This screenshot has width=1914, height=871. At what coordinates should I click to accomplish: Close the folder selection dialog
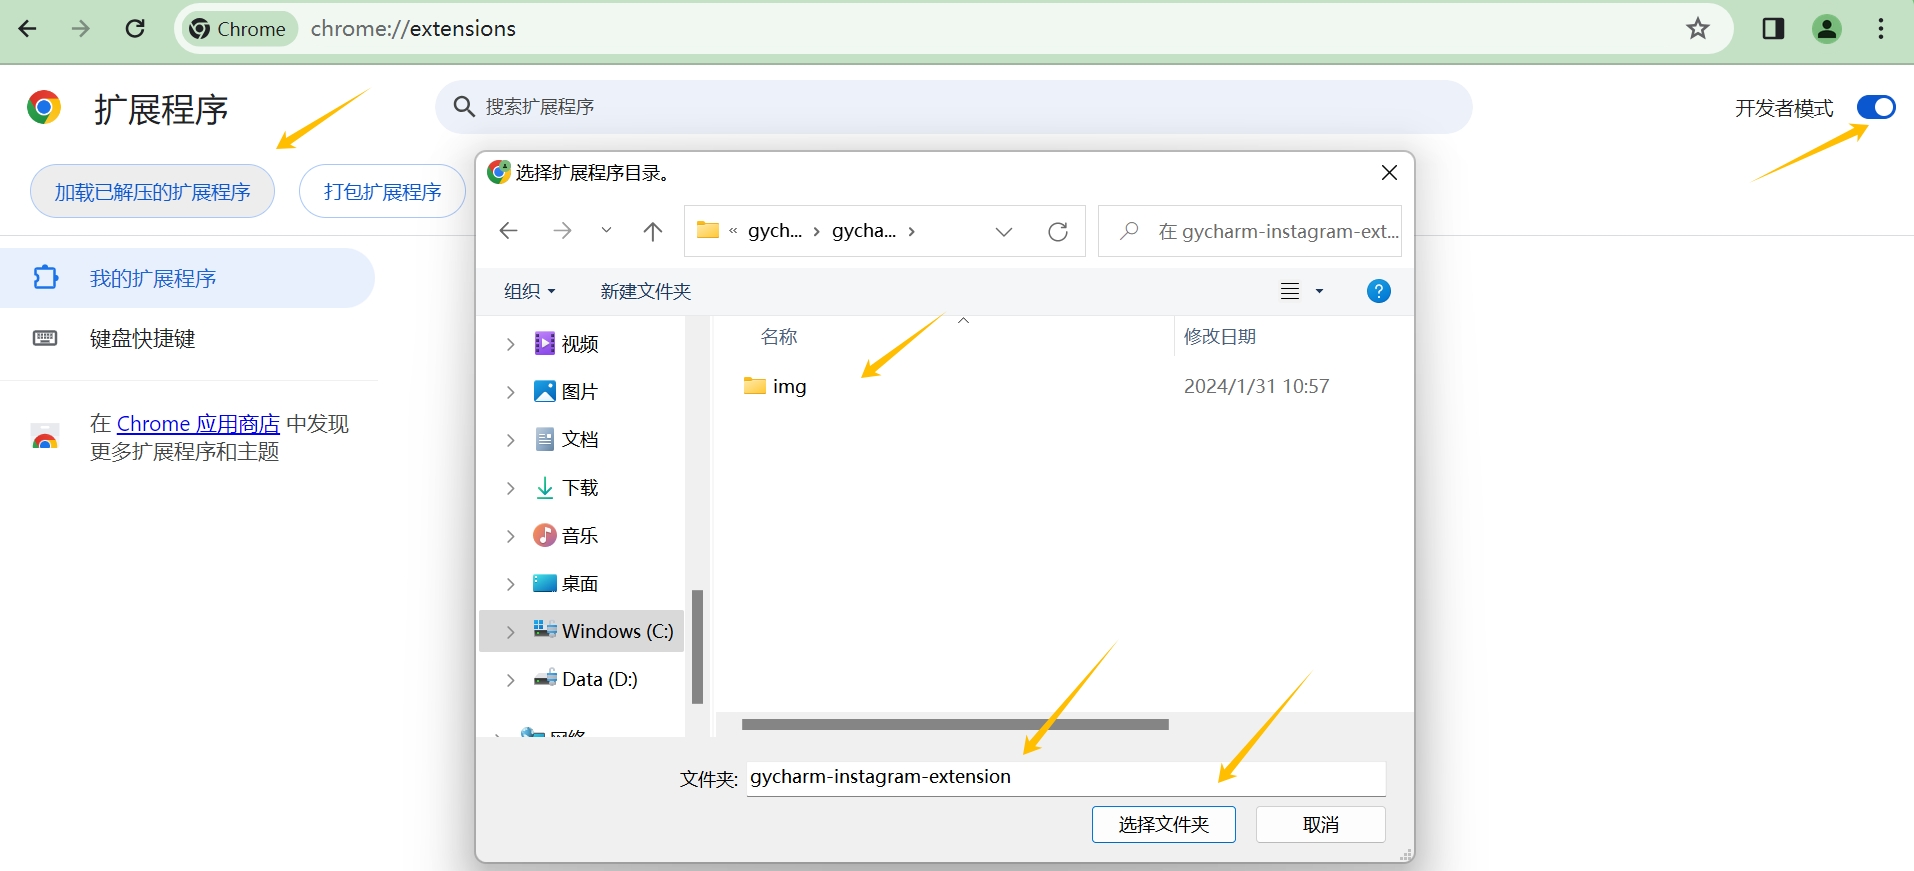1389,173
